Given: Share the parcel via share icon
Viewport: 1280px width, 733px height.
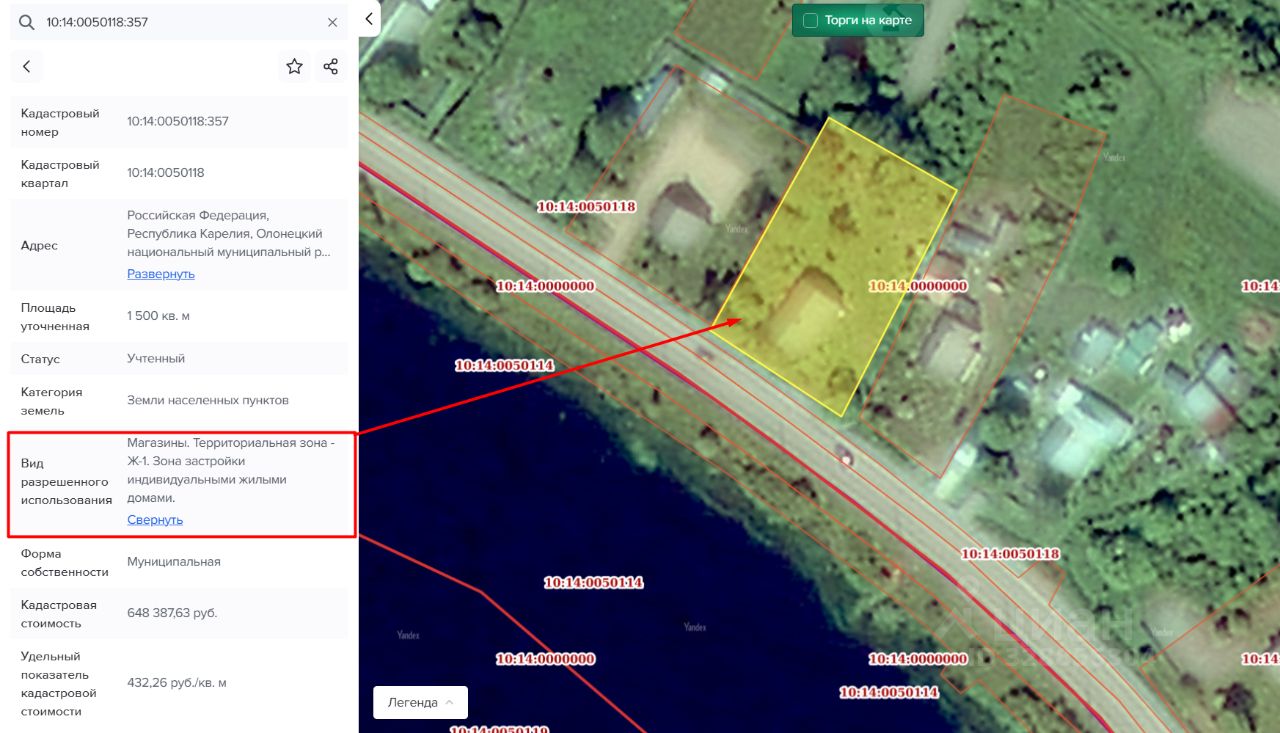Looking at the screenshot, I should tap(331, 67).
